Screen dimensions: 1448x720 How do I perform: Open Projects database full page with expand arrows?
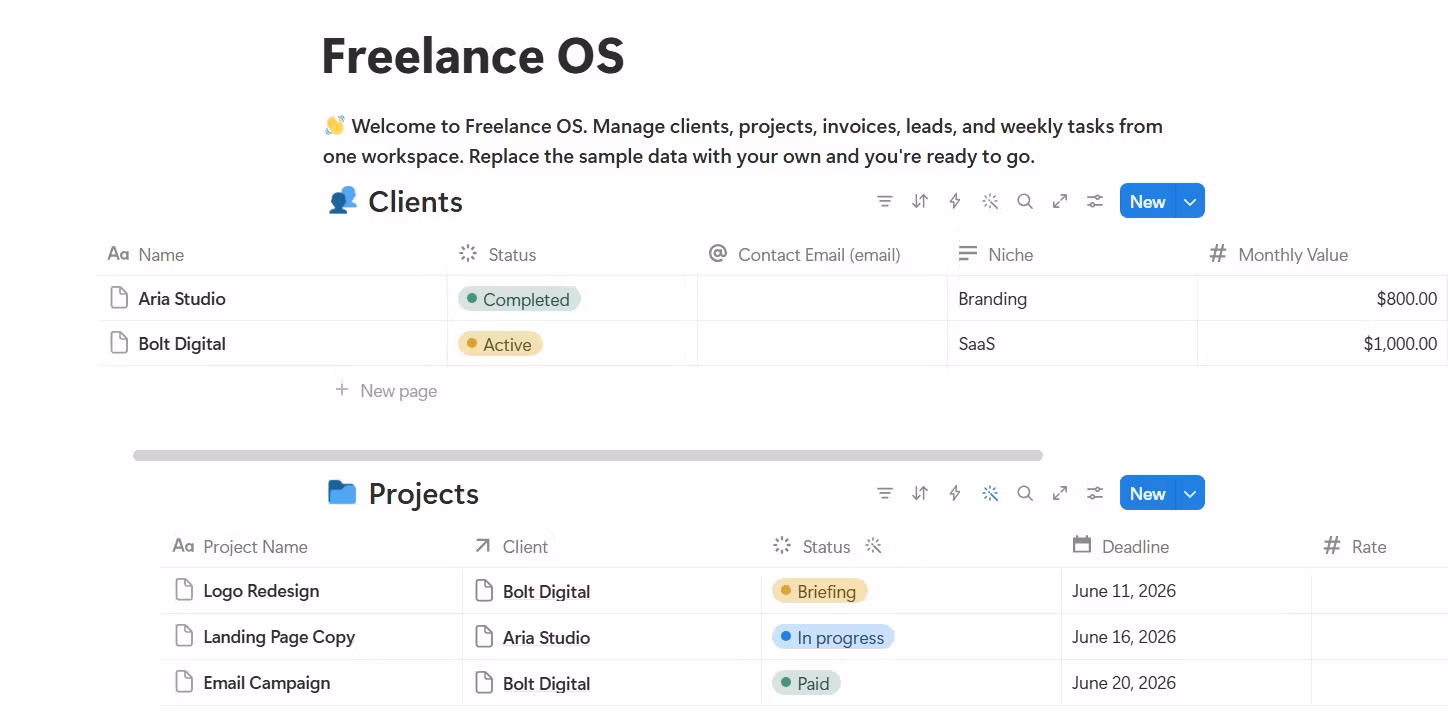[x=1060, y=493]
